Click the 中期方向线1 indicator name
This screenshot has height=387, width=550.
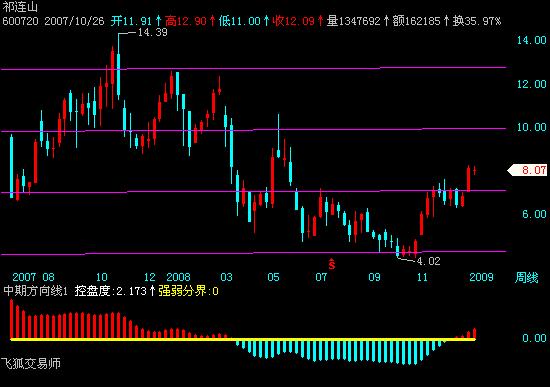point(35,291)
